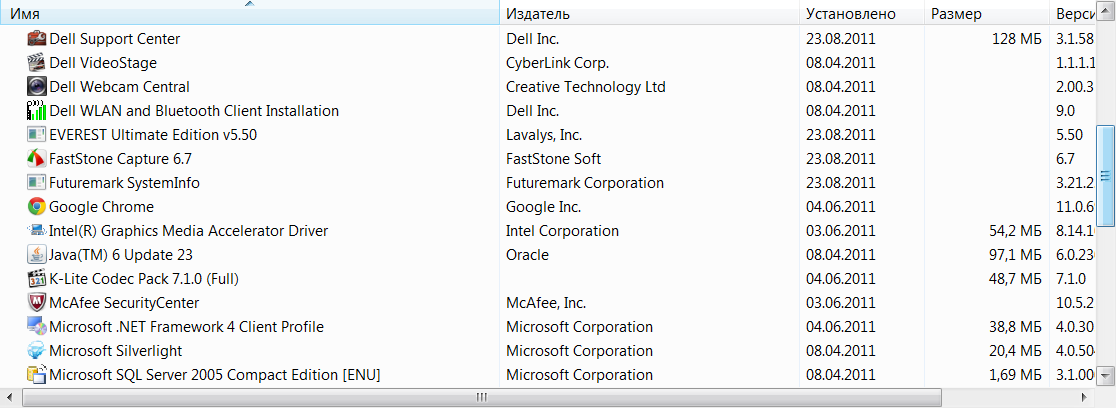The width and height of the screenshot is (1116, 408).
Task: Click the Microsoft Silverlight icon
Action: (37, 351)
